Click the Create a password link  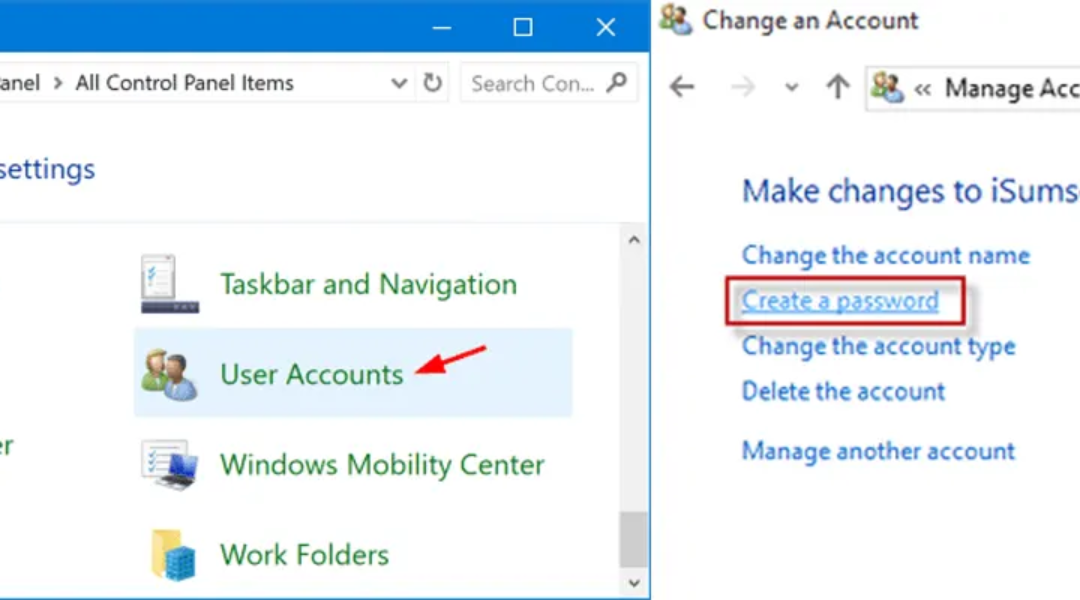click(x=840, y=301)
